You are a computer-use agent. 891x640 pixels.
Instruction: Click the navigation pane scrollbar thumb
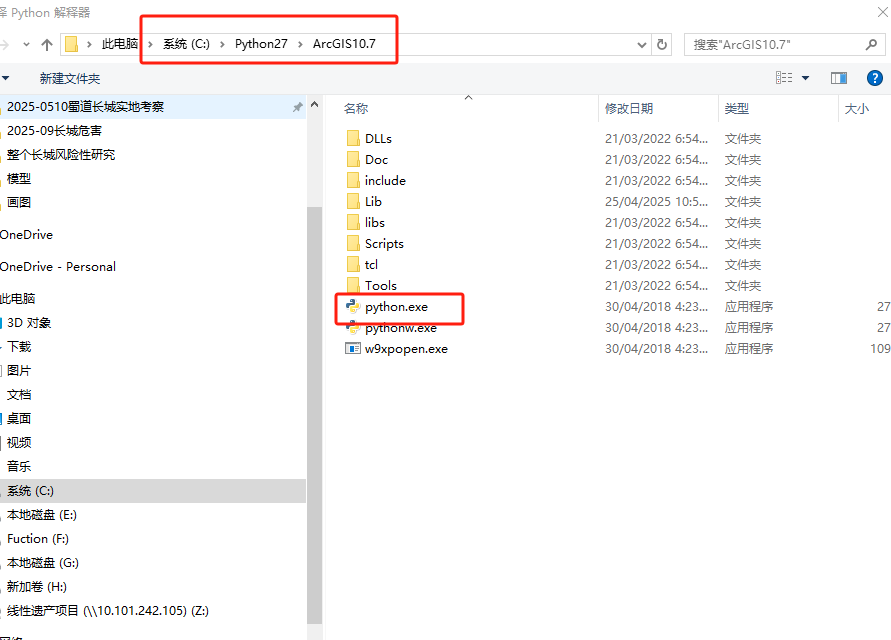(x=314, y=415)
